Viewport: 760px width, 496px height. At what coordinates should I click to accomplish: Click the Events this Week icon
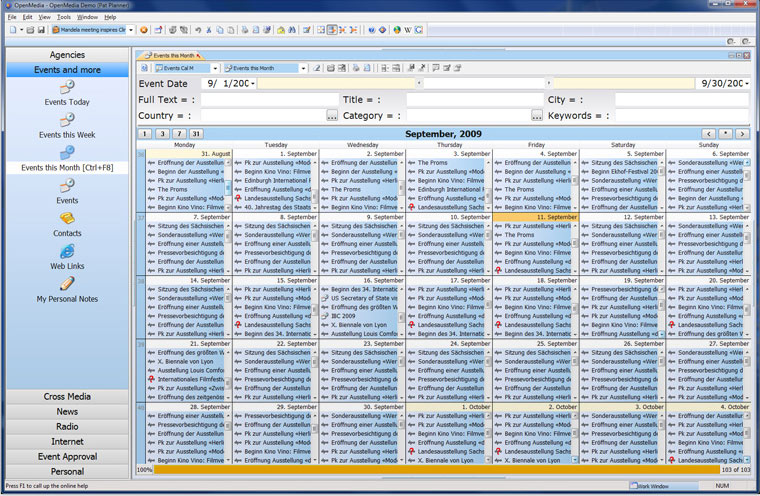tap(67, 120)
